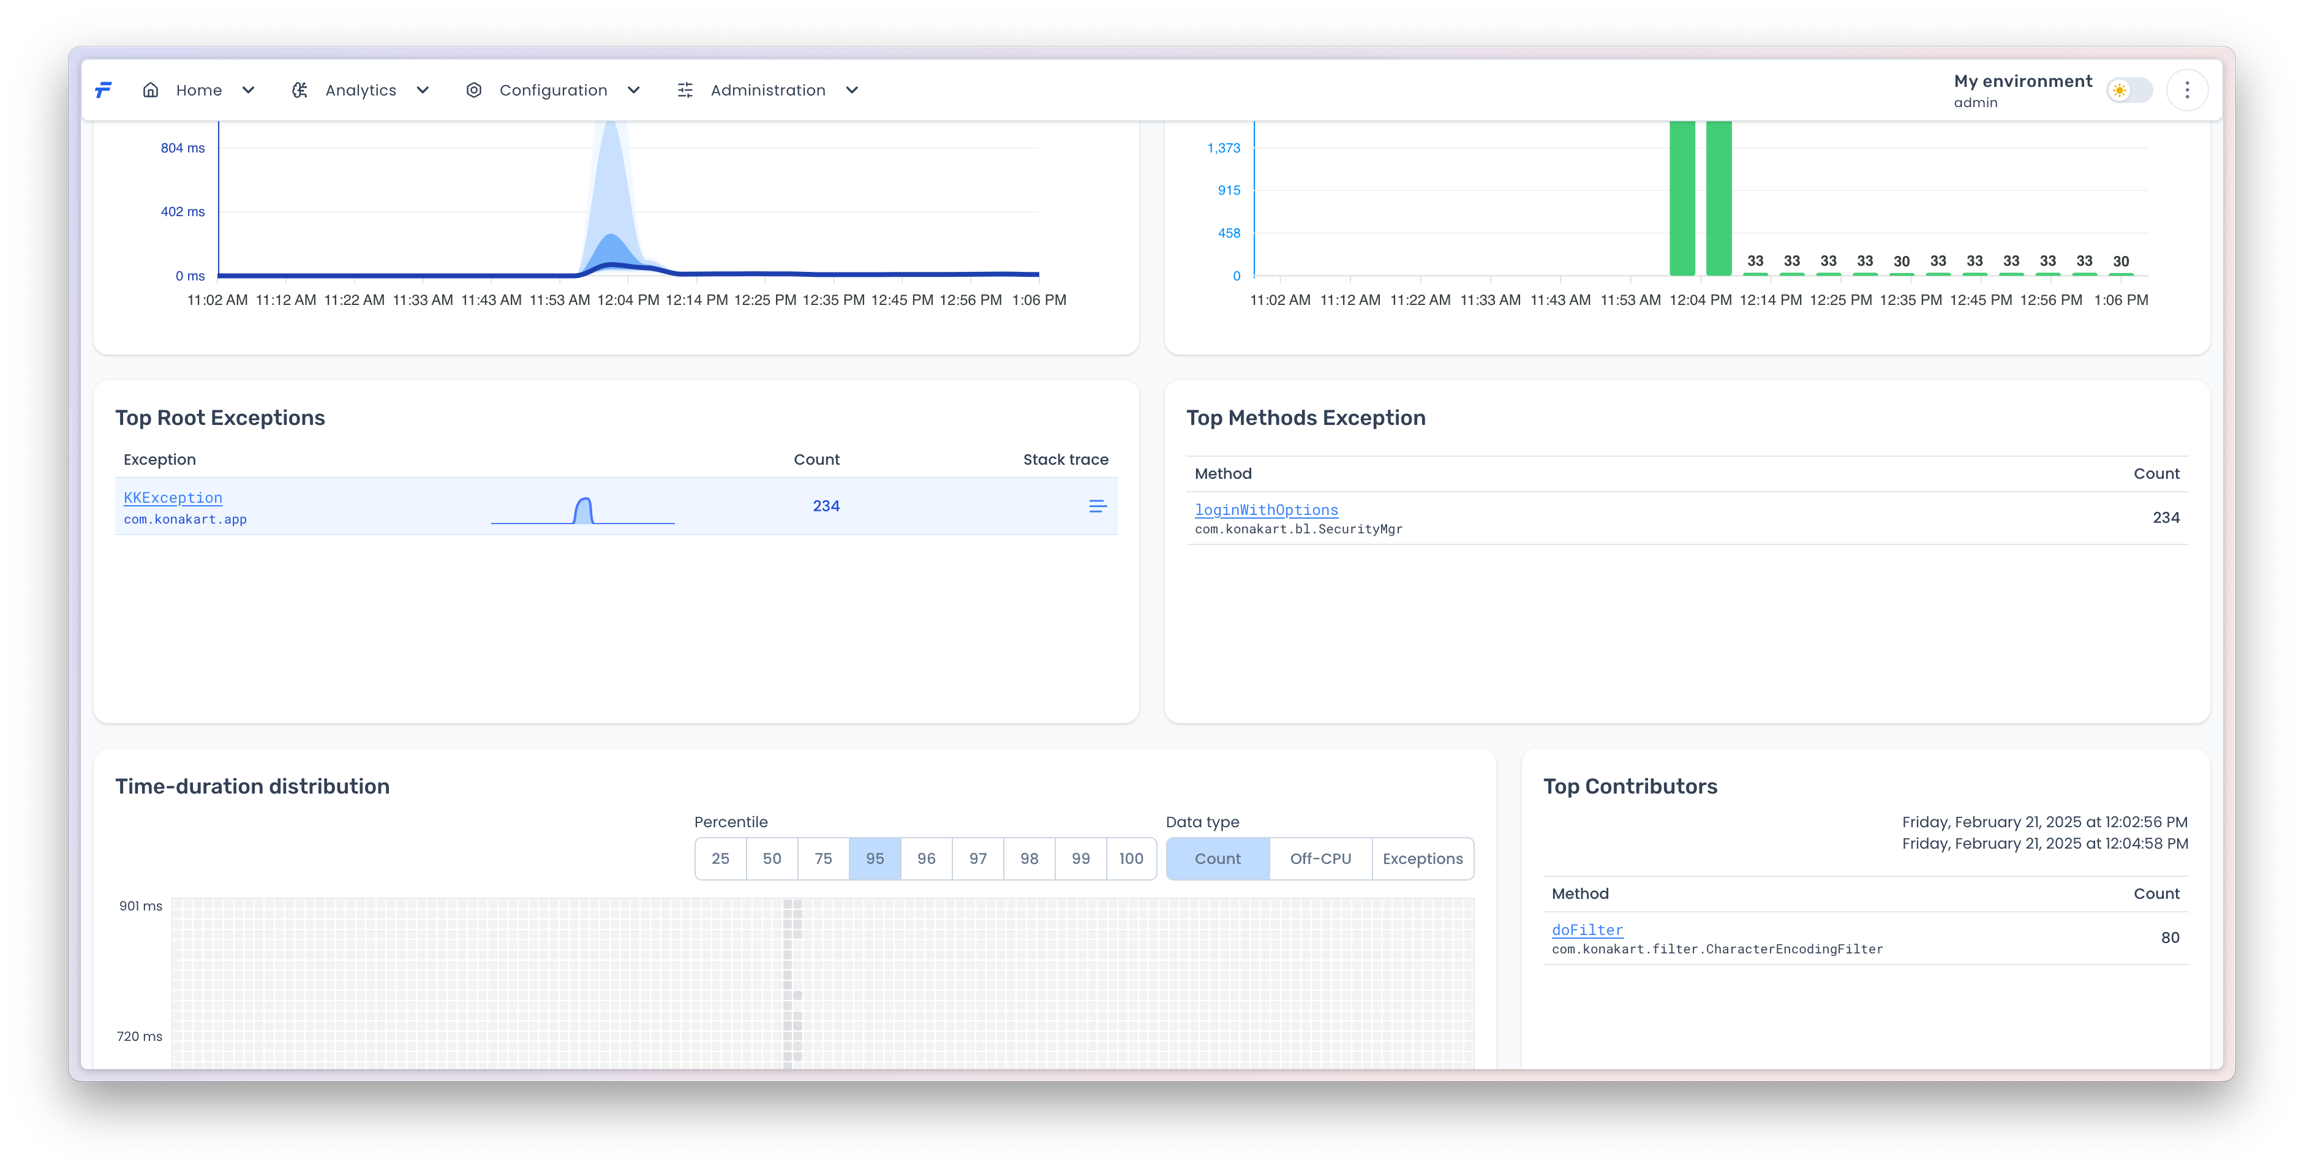Expand the Administration dropdown chevron

(x=852, y=90)
